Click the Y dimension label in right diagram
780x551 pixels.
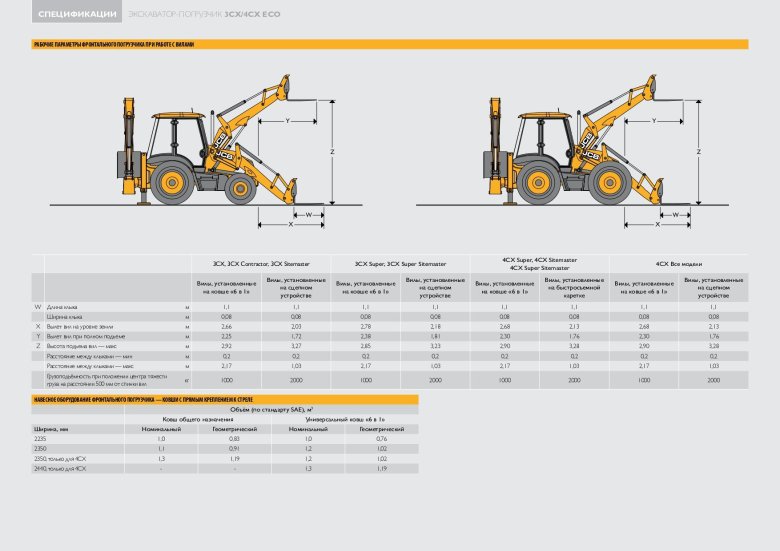click(x=654, y=120)
